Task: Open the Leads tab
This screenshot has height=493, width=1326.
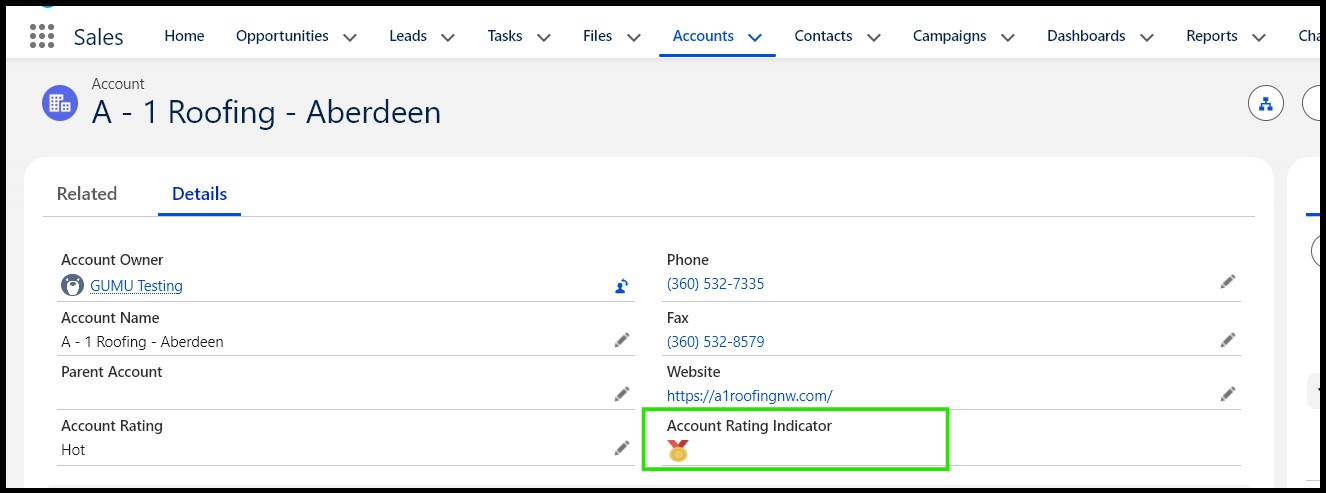Action: 408,36
